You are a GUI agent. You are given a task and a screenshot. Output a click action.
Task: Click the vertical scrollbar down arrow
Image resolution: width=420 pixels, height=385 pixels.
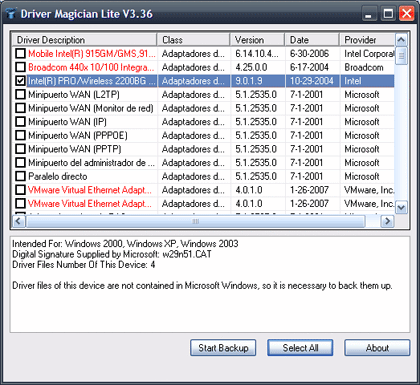(401, 207)
